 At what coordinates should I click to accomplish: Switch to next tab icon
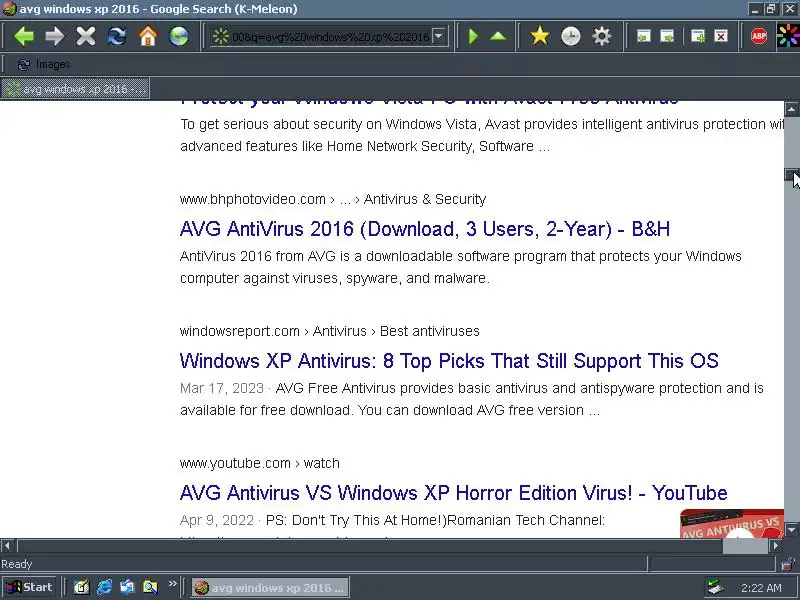click(667, 36)
